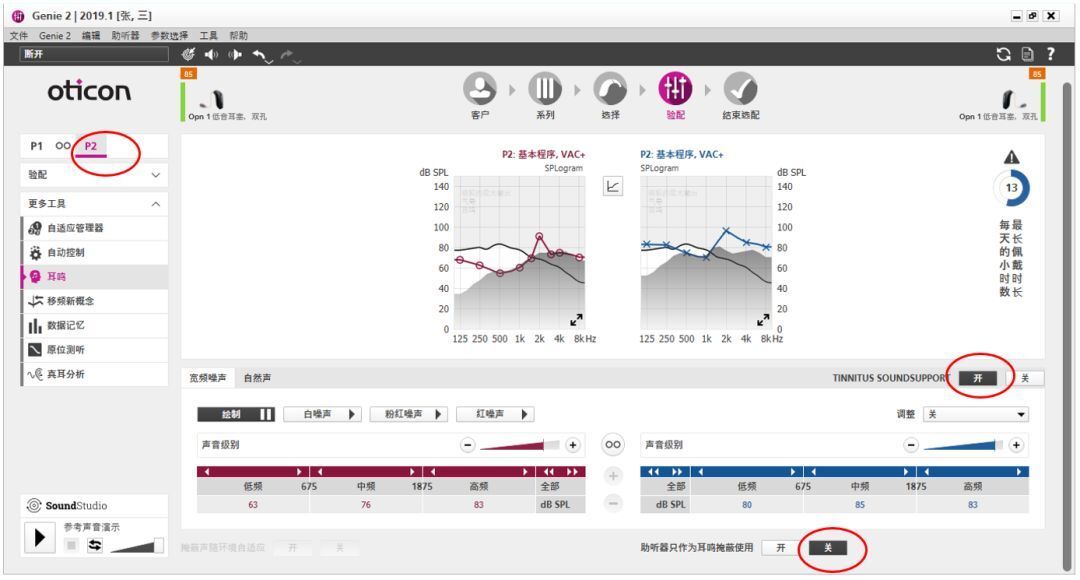Undo the last change with the toolbar arrow
Viewport: 1080px width, 580px height.
261,55
